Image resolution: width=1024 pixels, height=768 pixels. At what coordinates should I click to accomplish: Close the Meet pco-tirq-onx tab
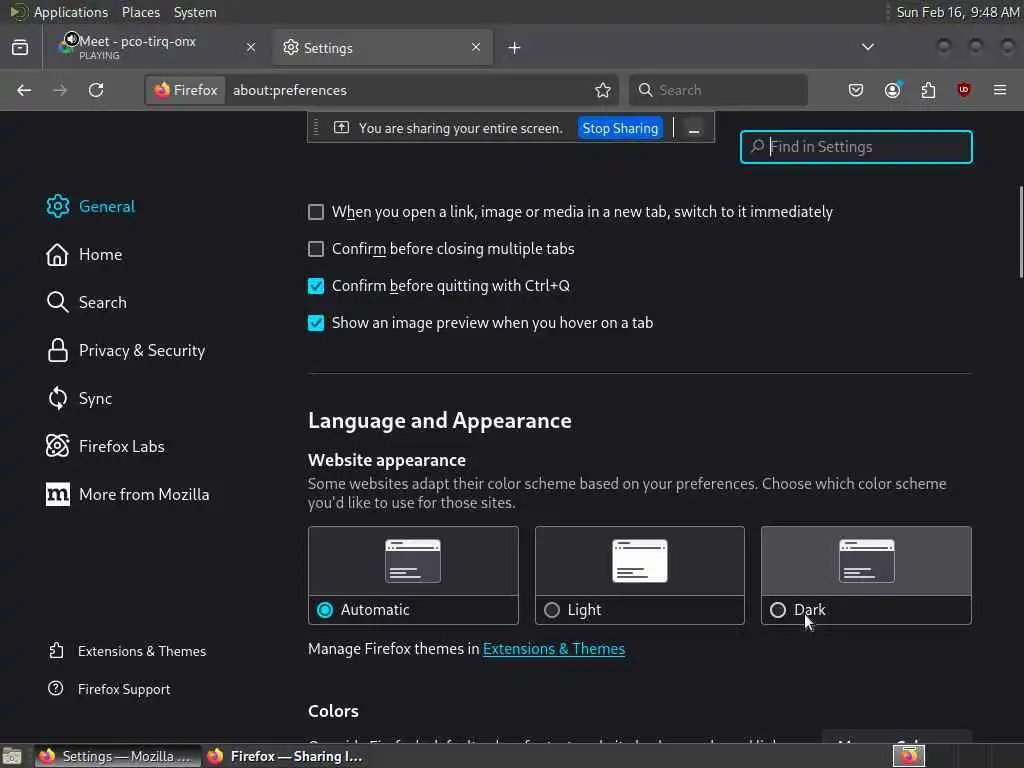[x=251, y=47]
